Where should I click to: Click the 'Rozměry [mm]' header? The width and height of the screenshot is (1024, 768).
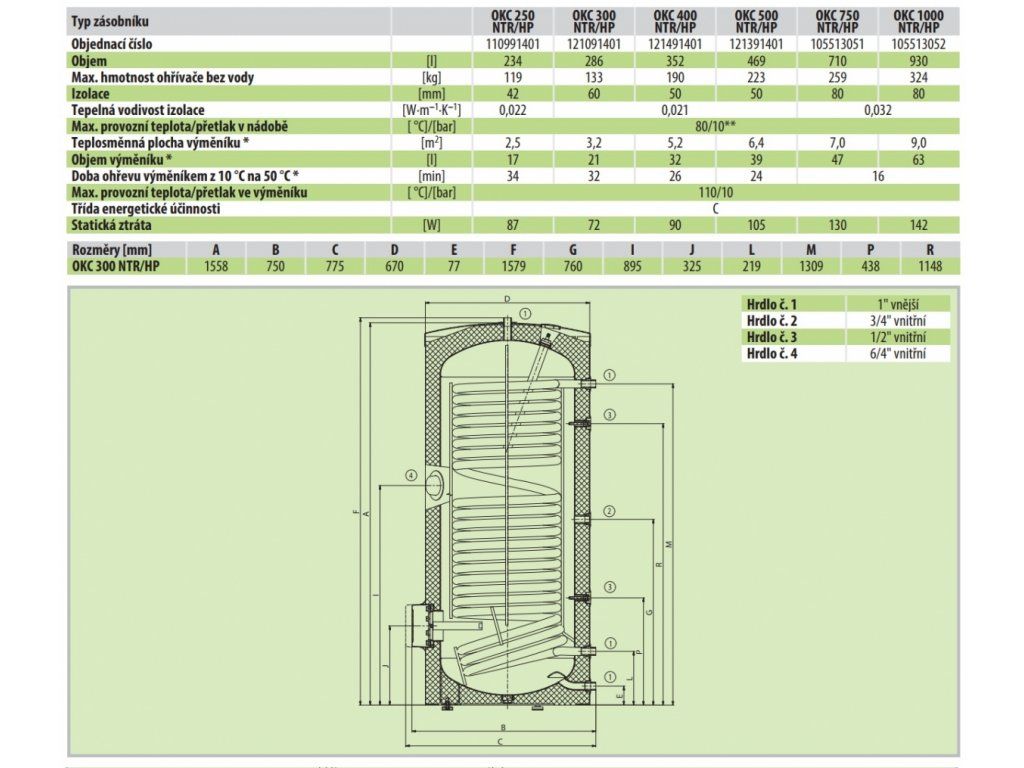(112, 249)
